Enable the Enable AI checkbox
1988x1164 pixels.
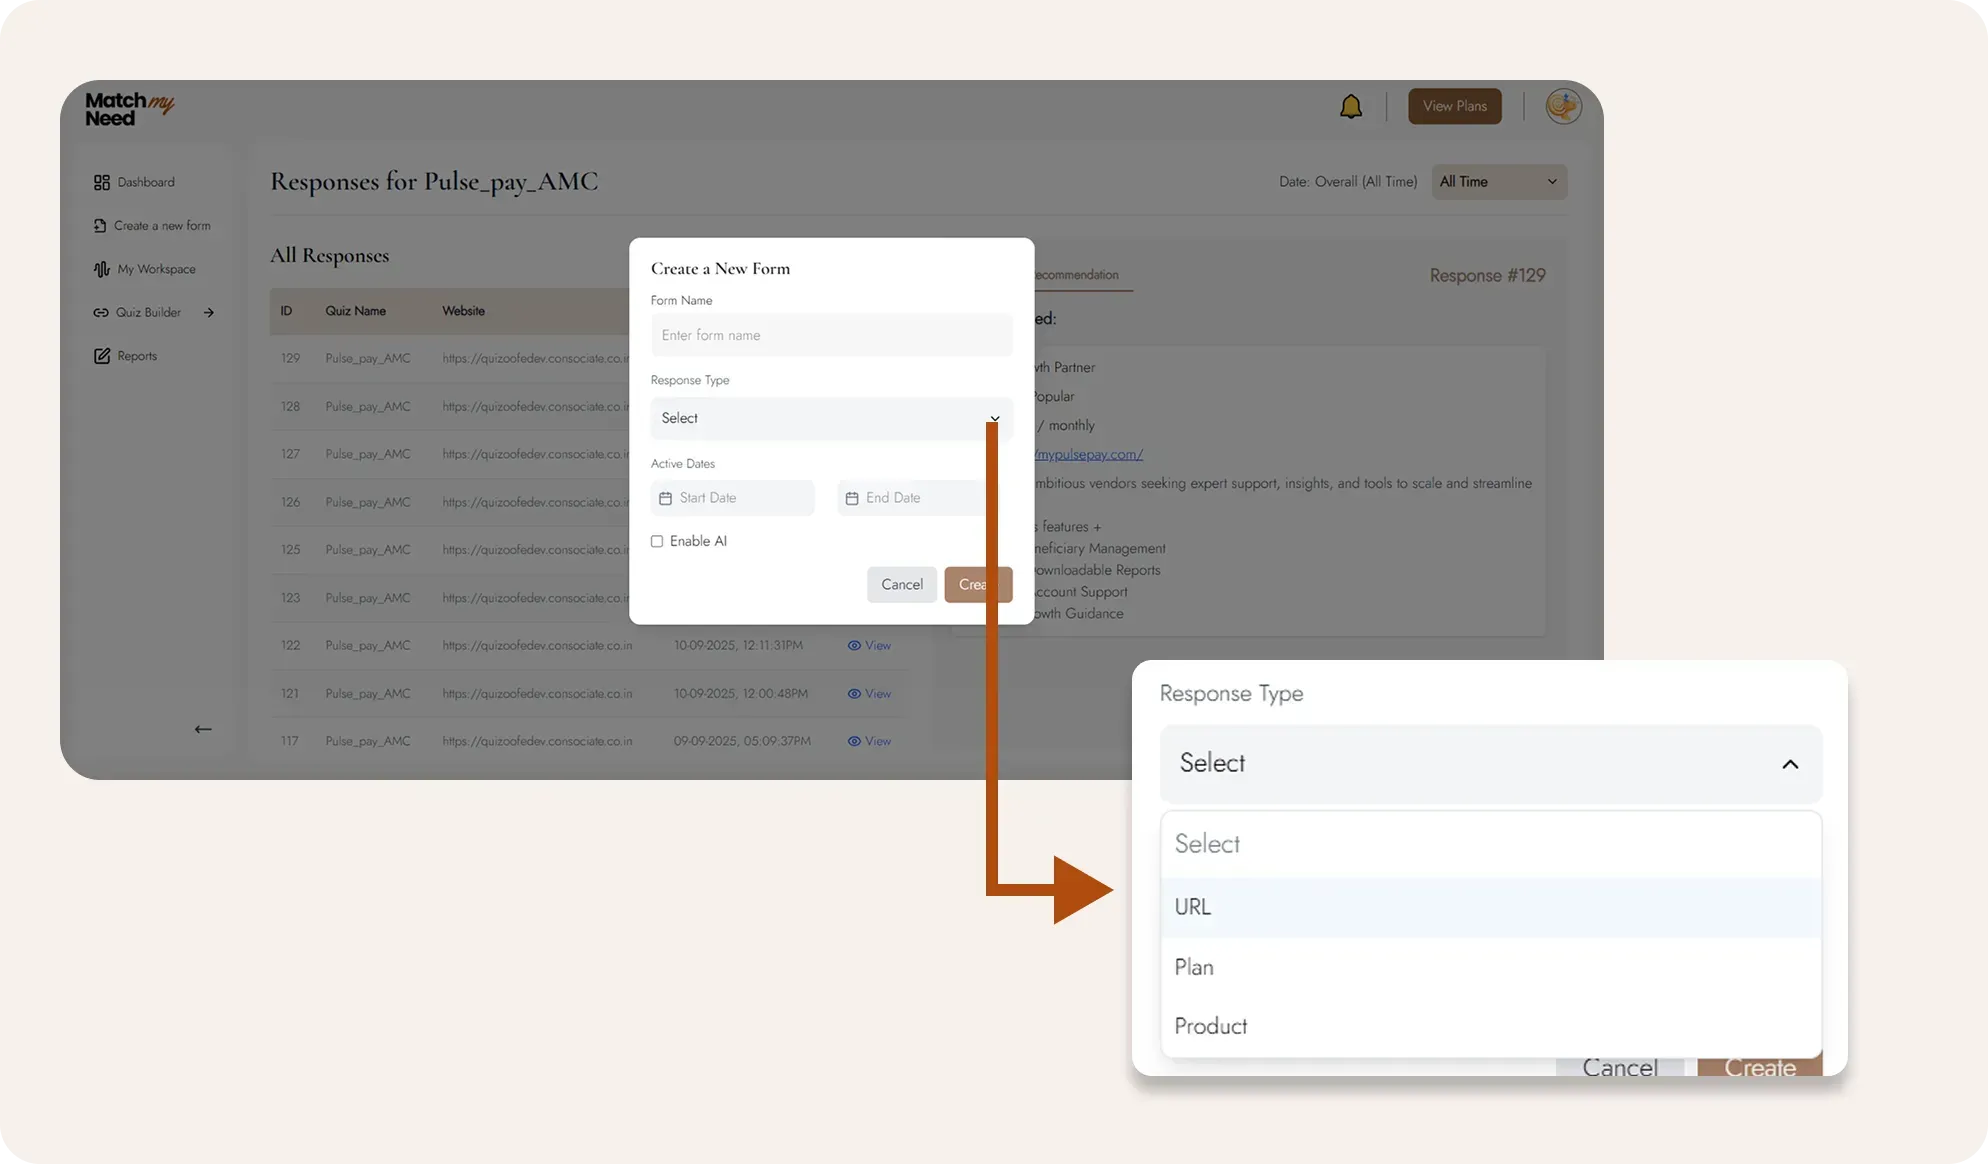tap(657, 540)
